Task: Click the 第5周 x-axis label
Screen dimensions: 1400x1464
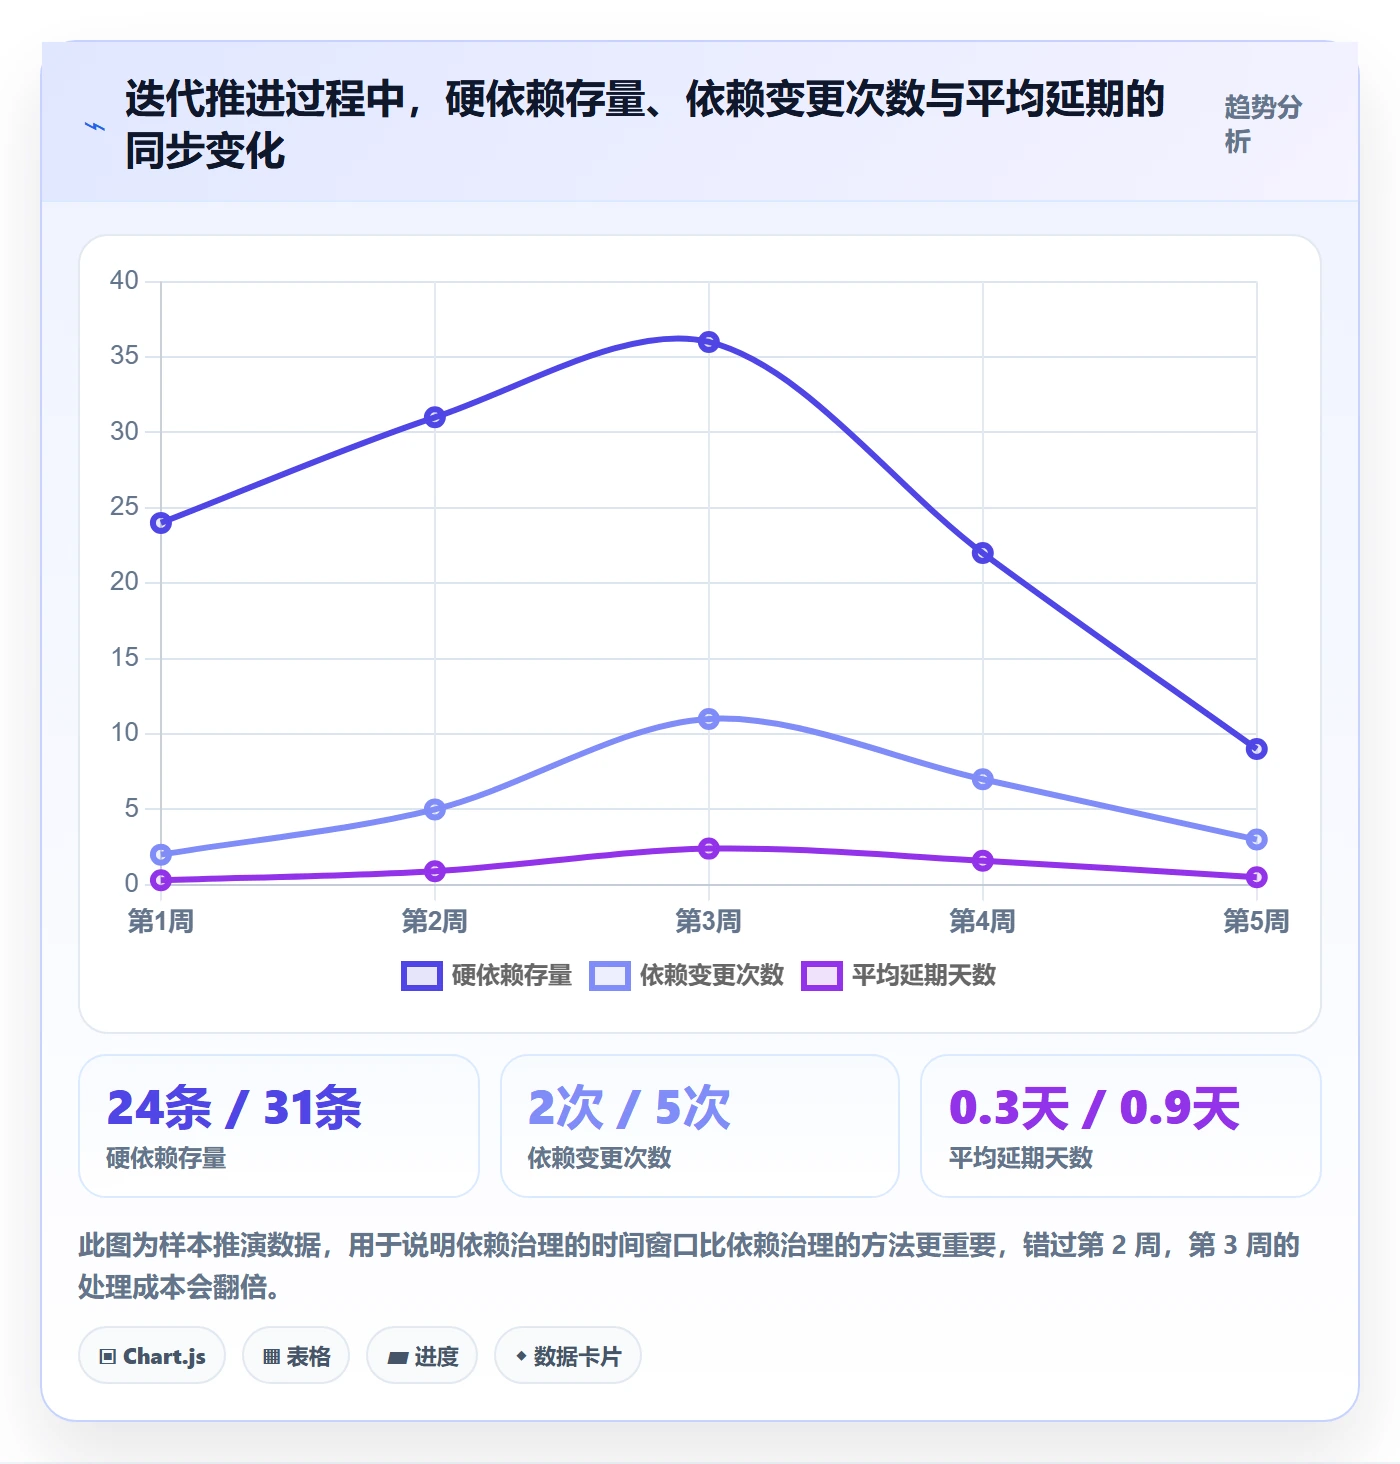Action: 1257,921
